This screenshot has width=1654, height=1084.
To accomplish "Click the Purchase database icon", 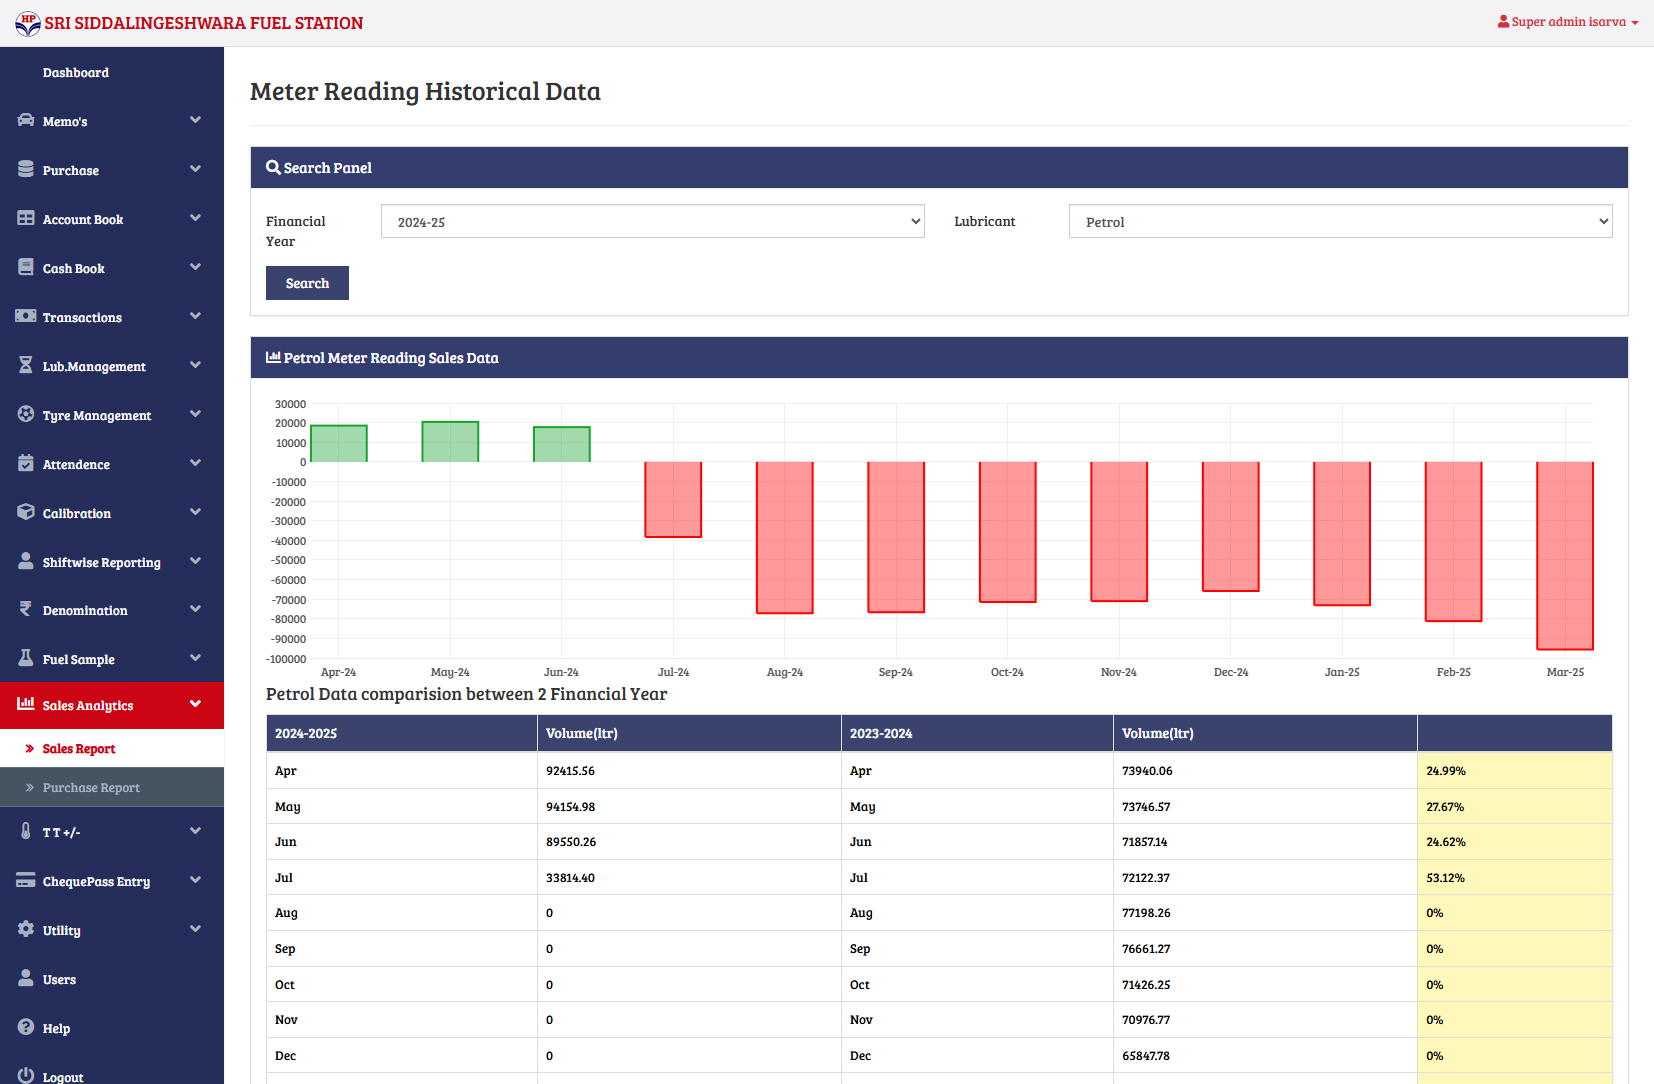I will (x=26, y=169).
